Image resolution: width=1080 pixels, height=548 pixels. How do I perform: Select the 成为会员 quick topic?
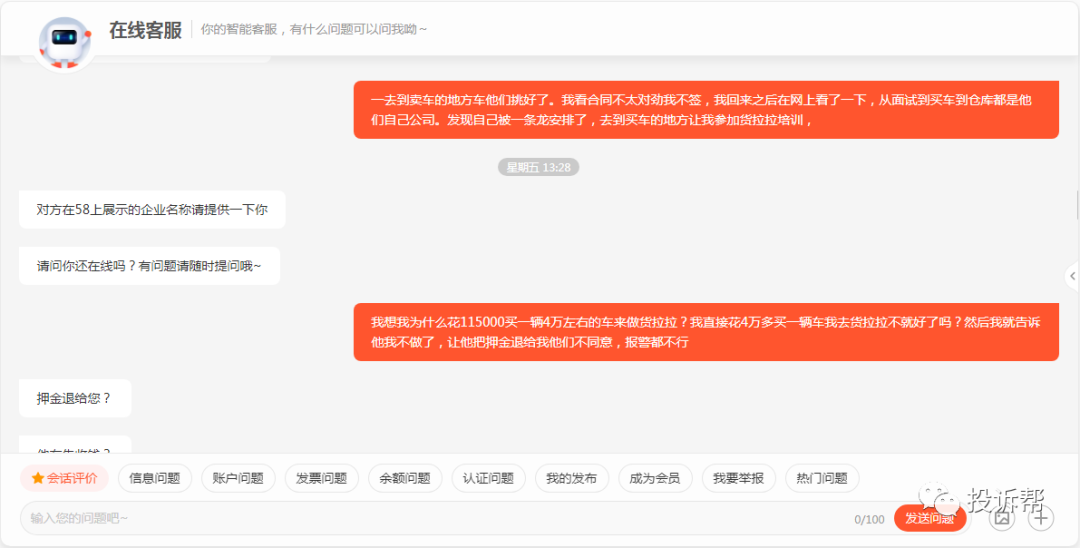[655, 478]
